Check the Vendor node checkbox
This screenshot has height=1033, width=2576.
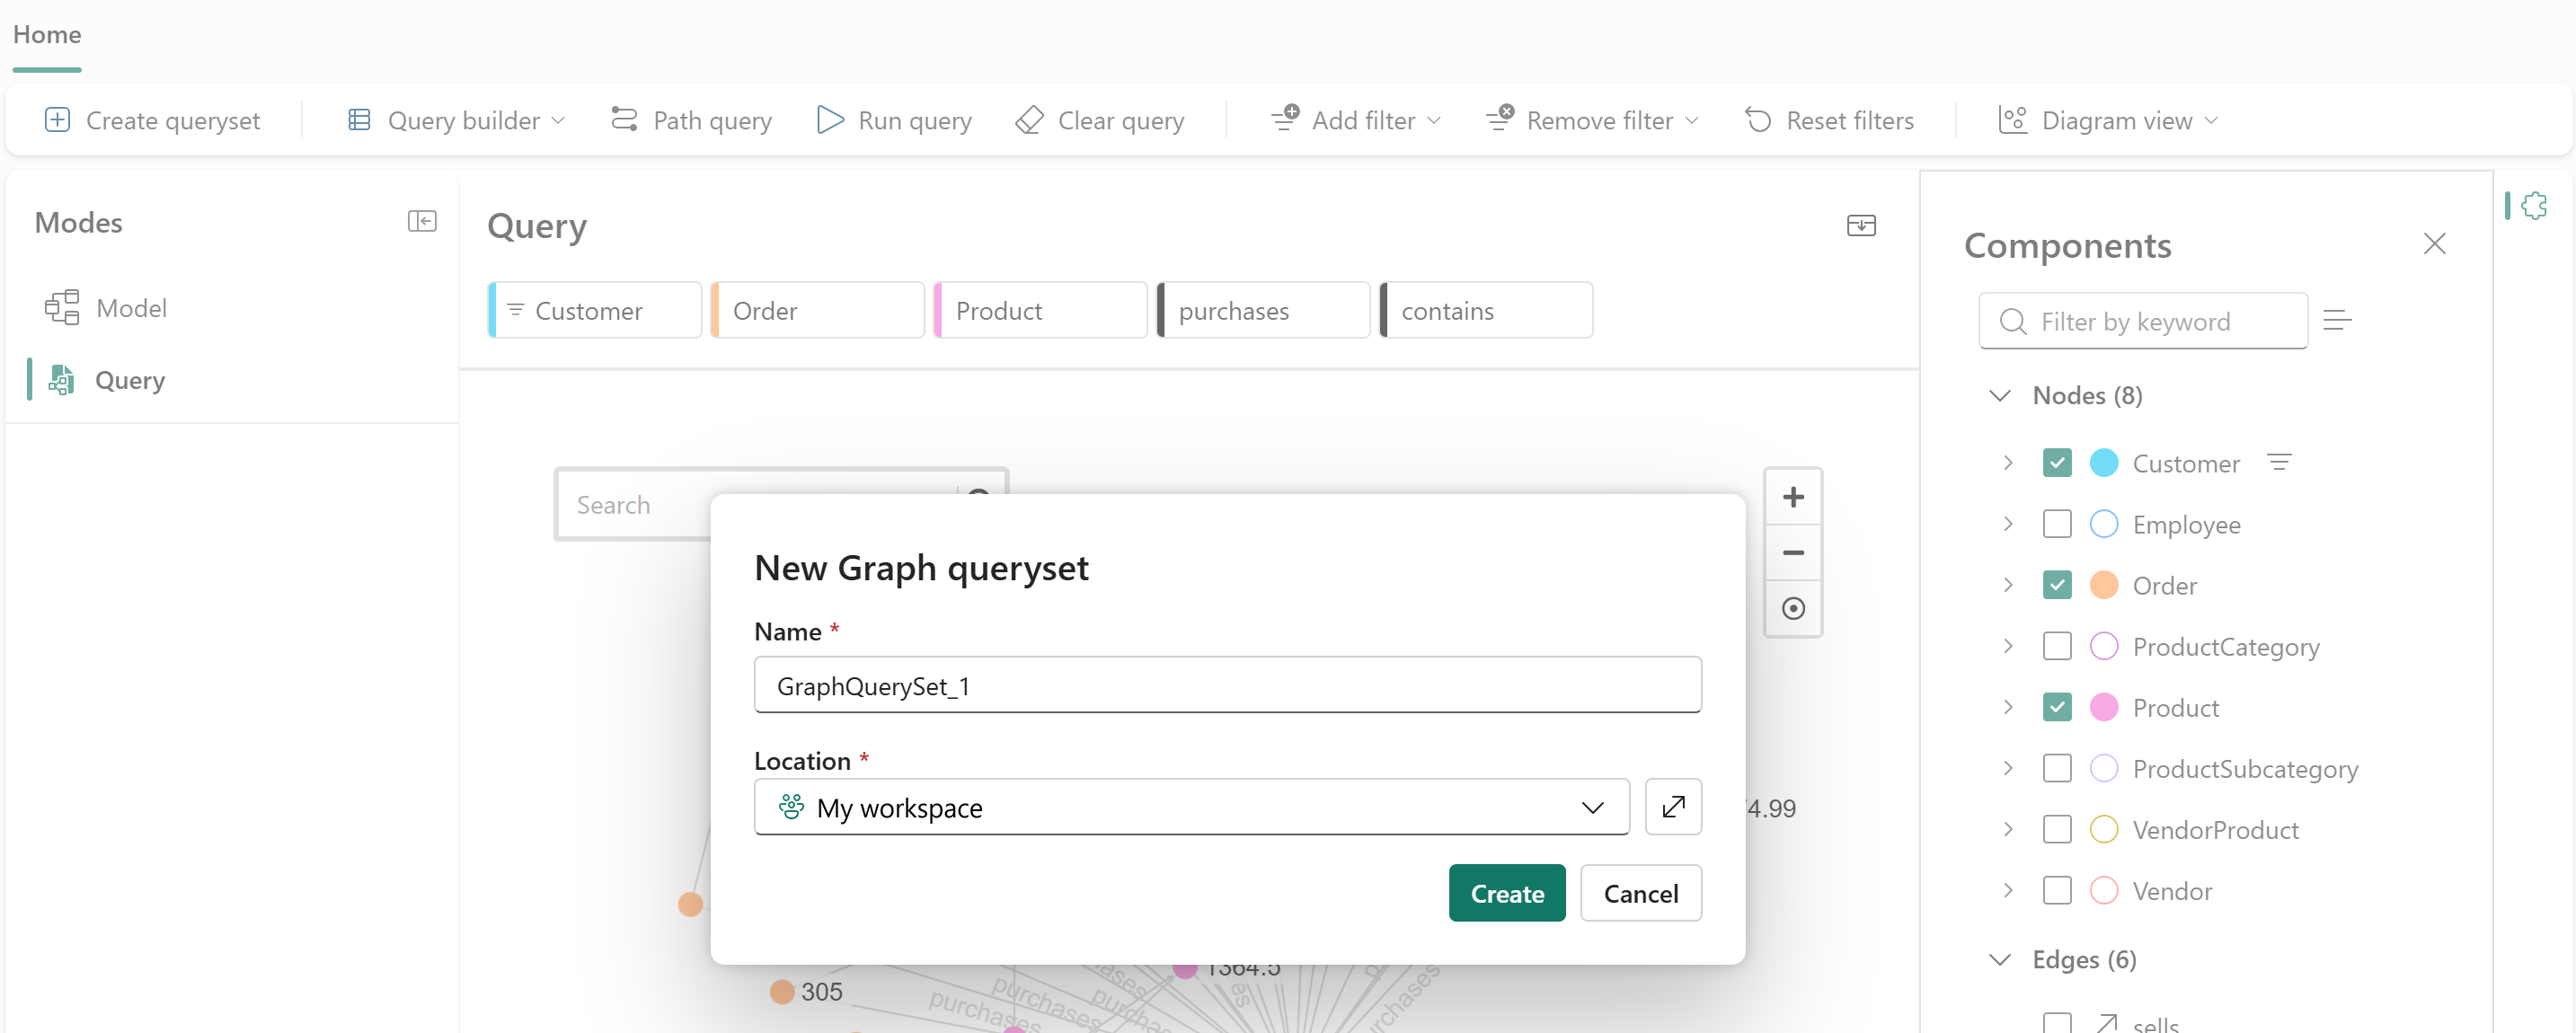[2056, 890]
